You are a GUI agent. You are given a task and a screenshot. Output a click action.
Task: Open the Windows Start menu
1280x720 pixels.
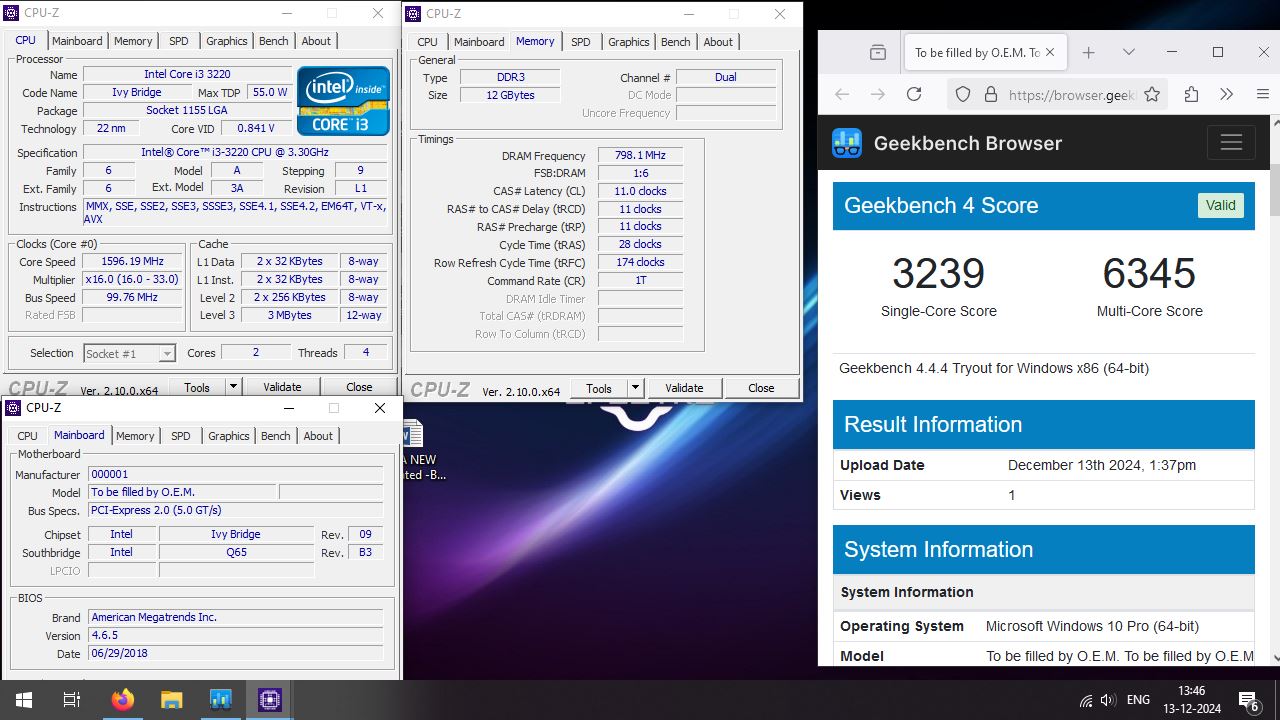click(x=24, y=700)
